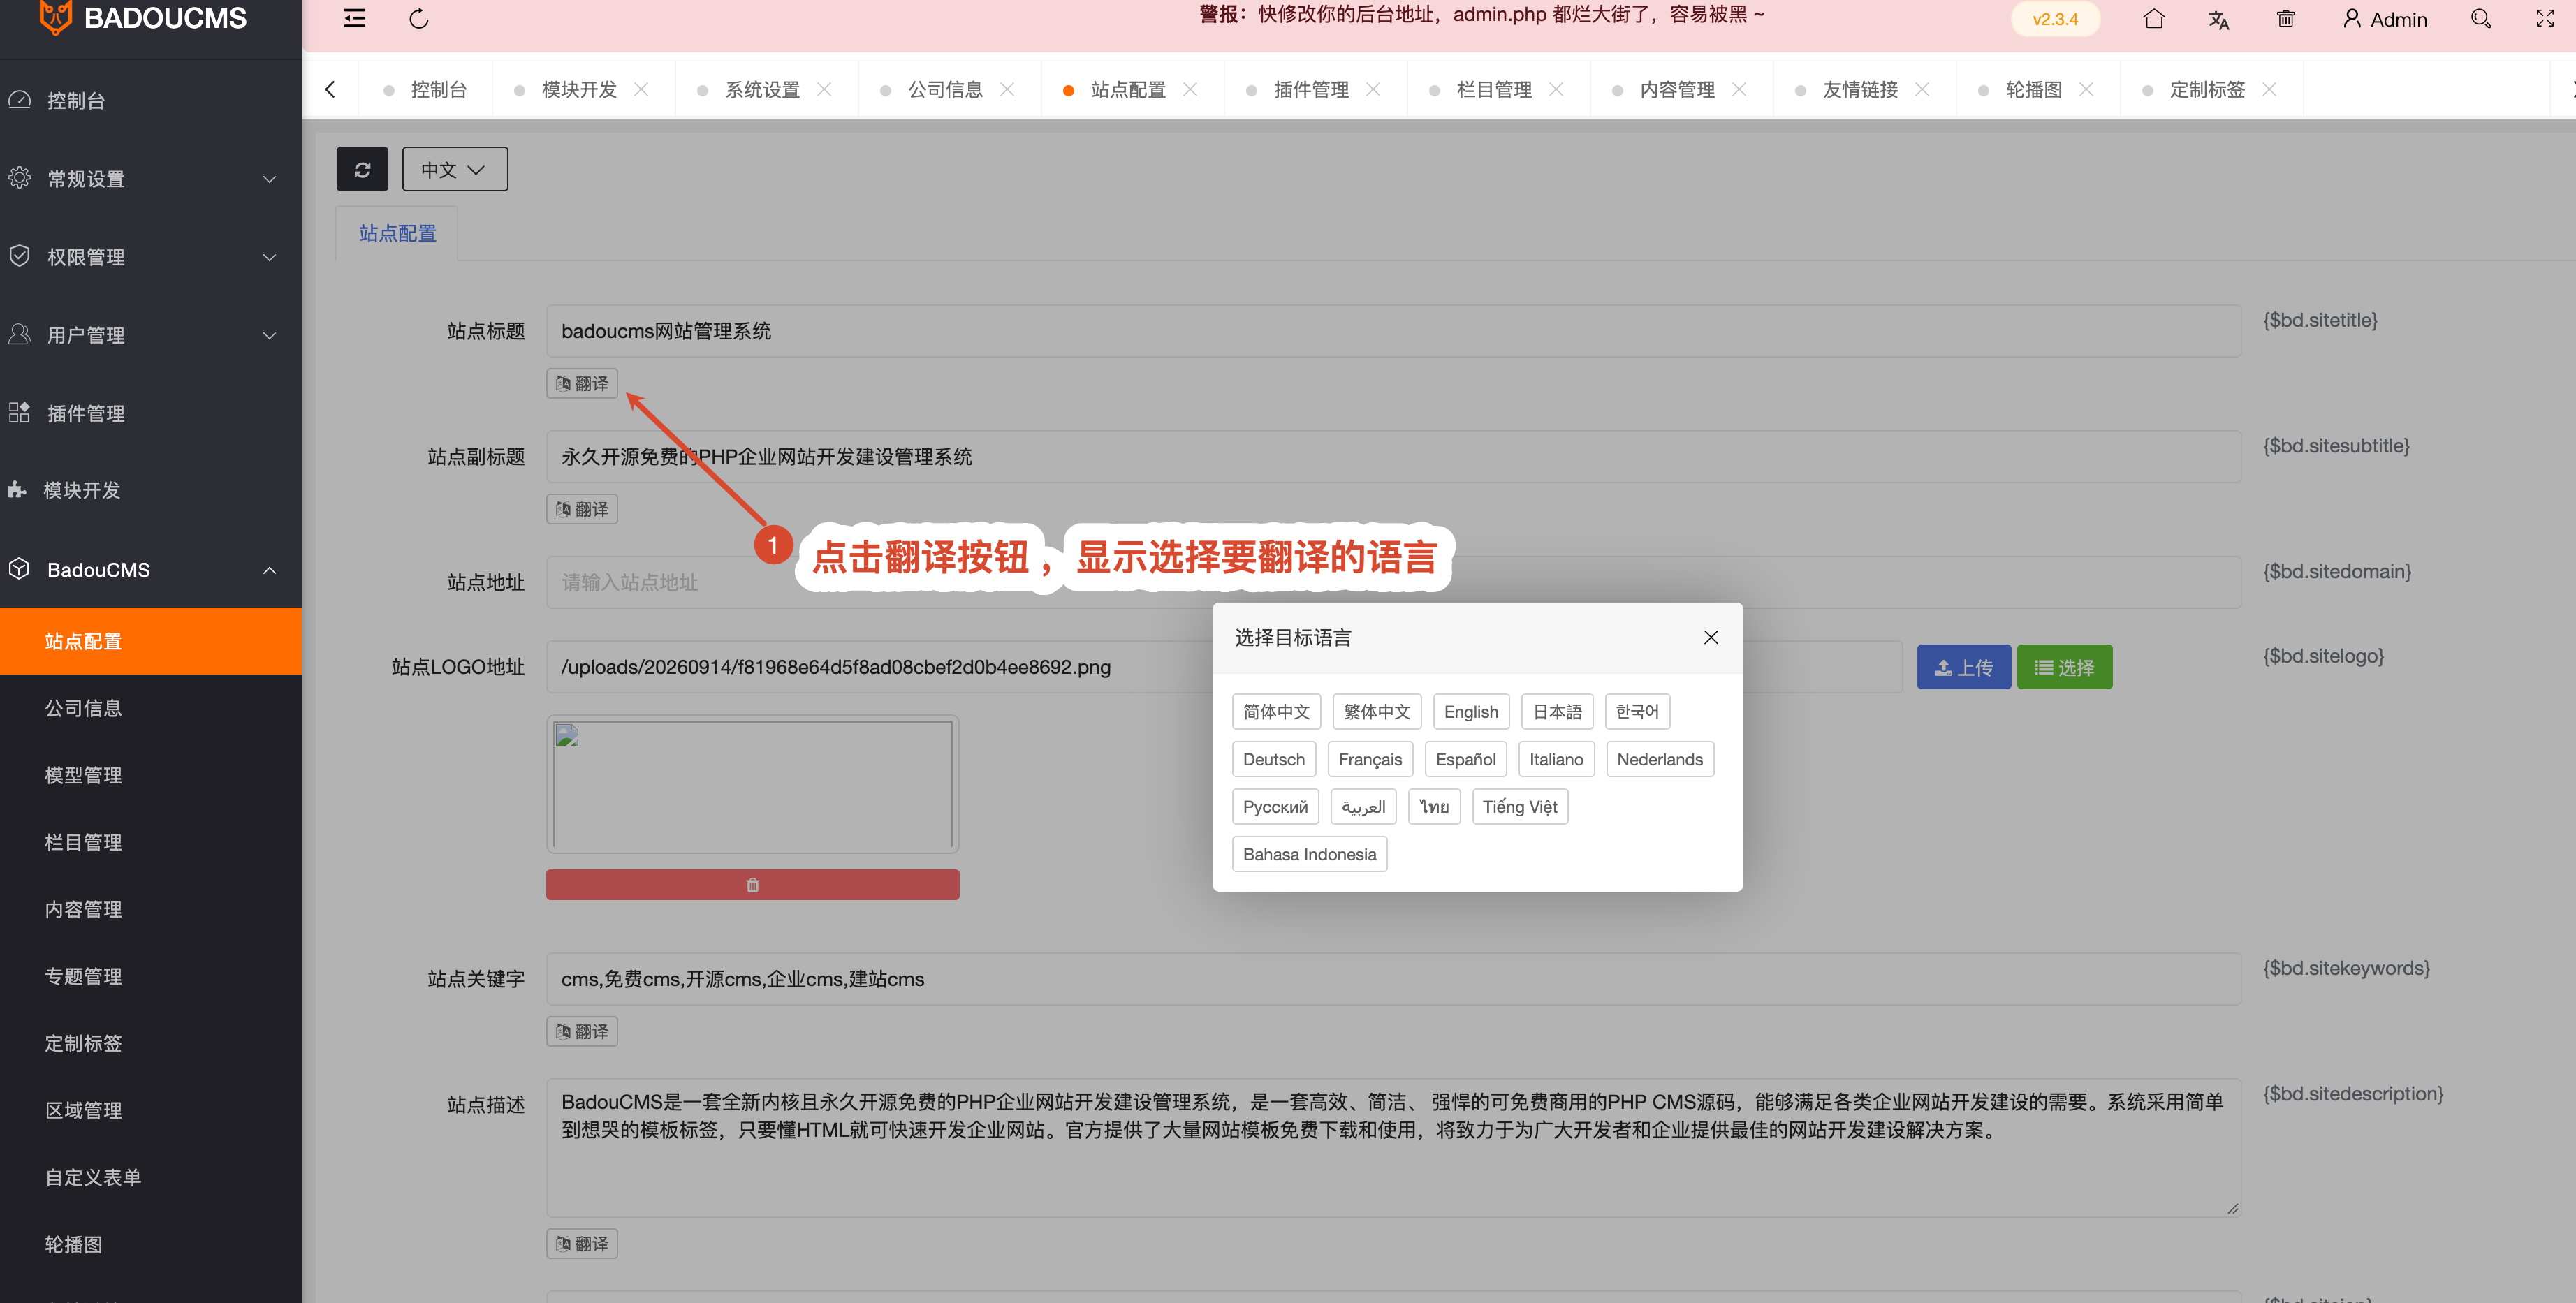Close the 公司信息 tab
Screen dimensions: 2576x1303
click(1007, 89)
